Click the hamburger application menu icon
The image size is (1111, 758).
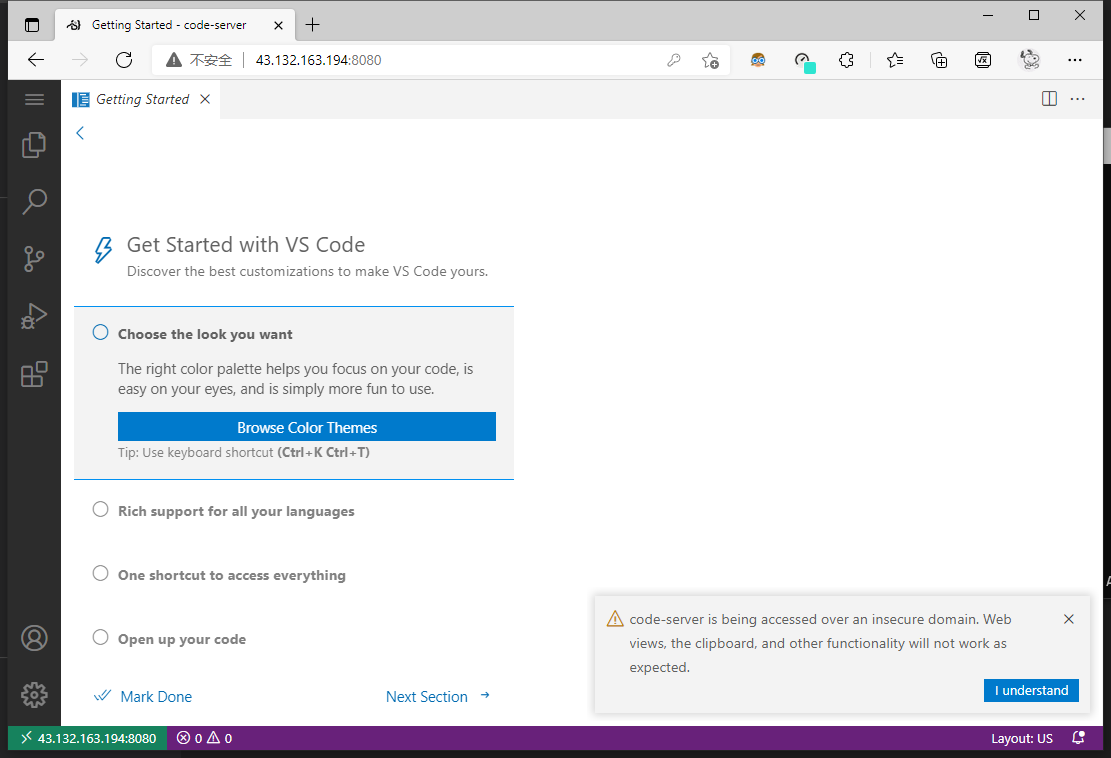point(34,99)
